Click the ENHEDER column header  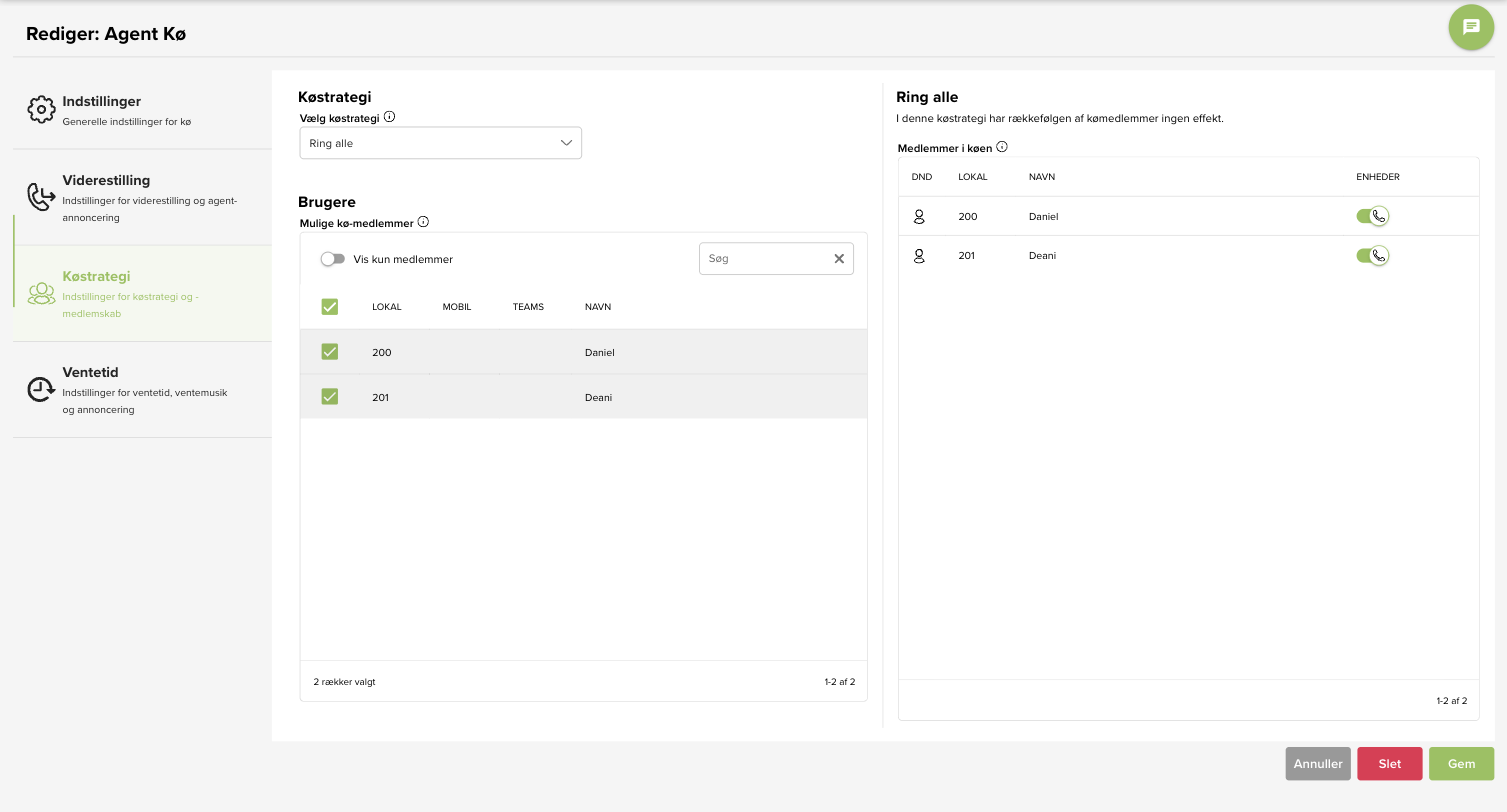(x=1377, y=177)
